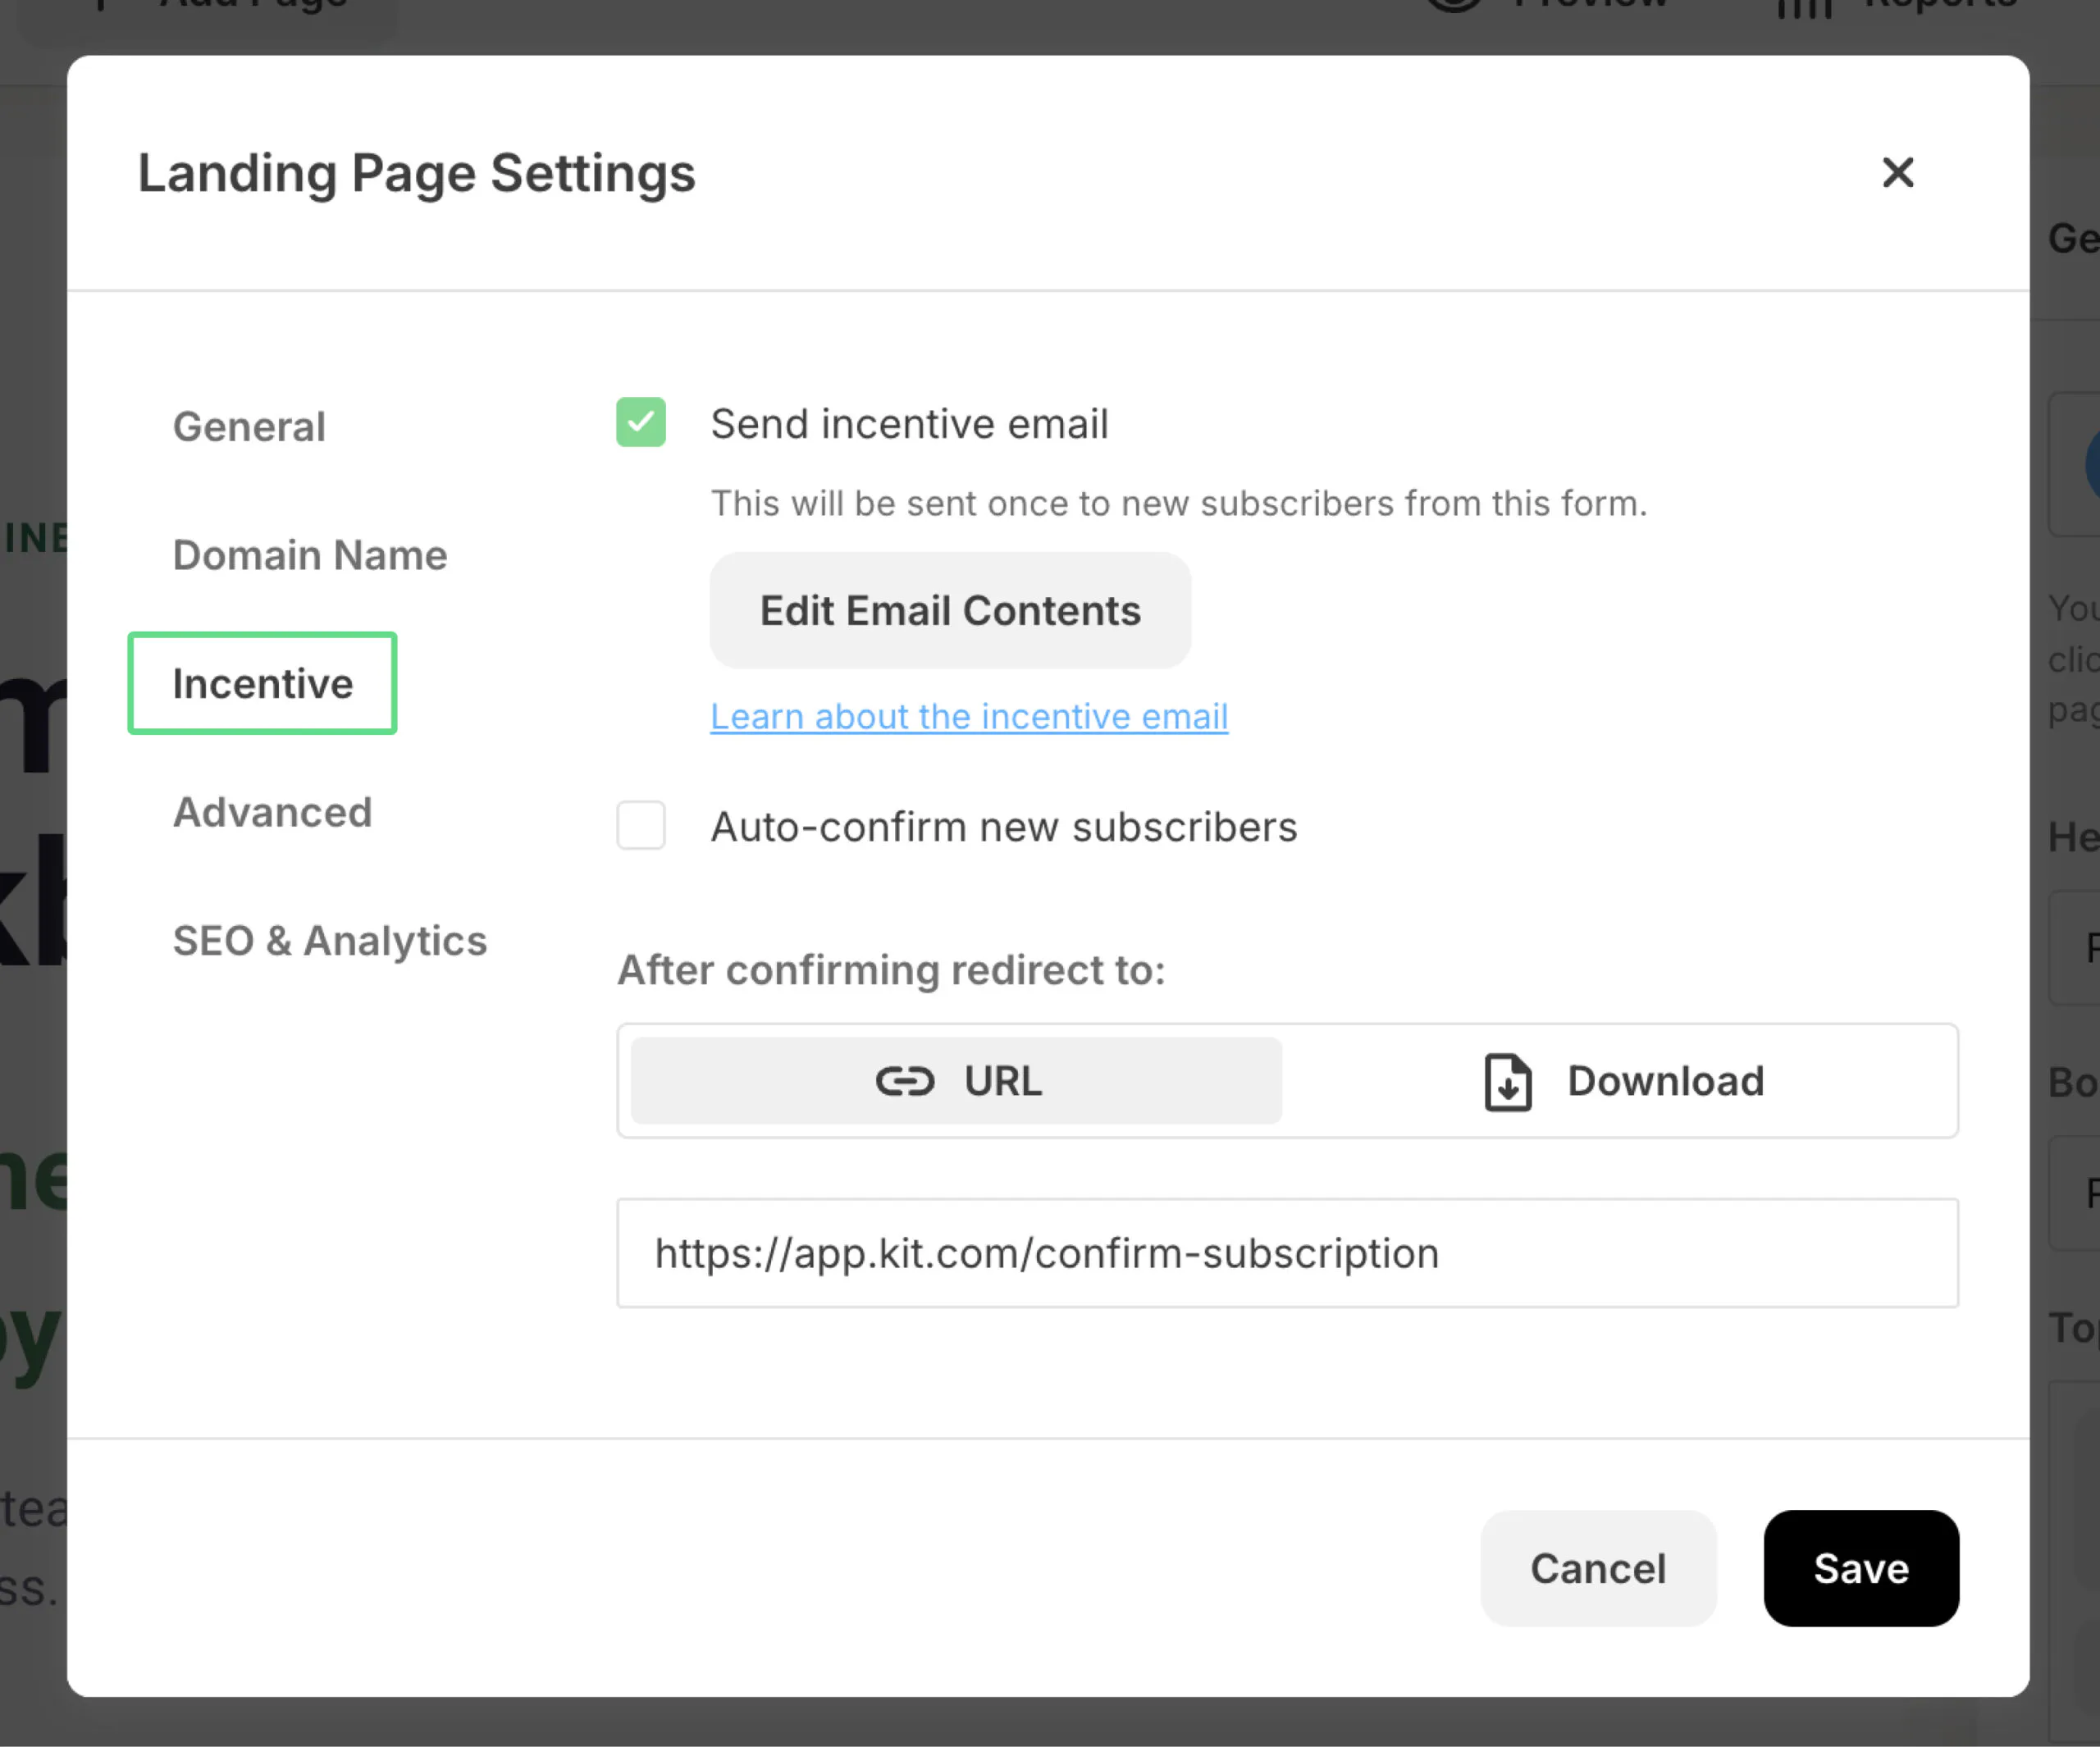This screenshot has width=2100, height=1747.
Task: Click the file download icon
Action: [1507, 1082]
